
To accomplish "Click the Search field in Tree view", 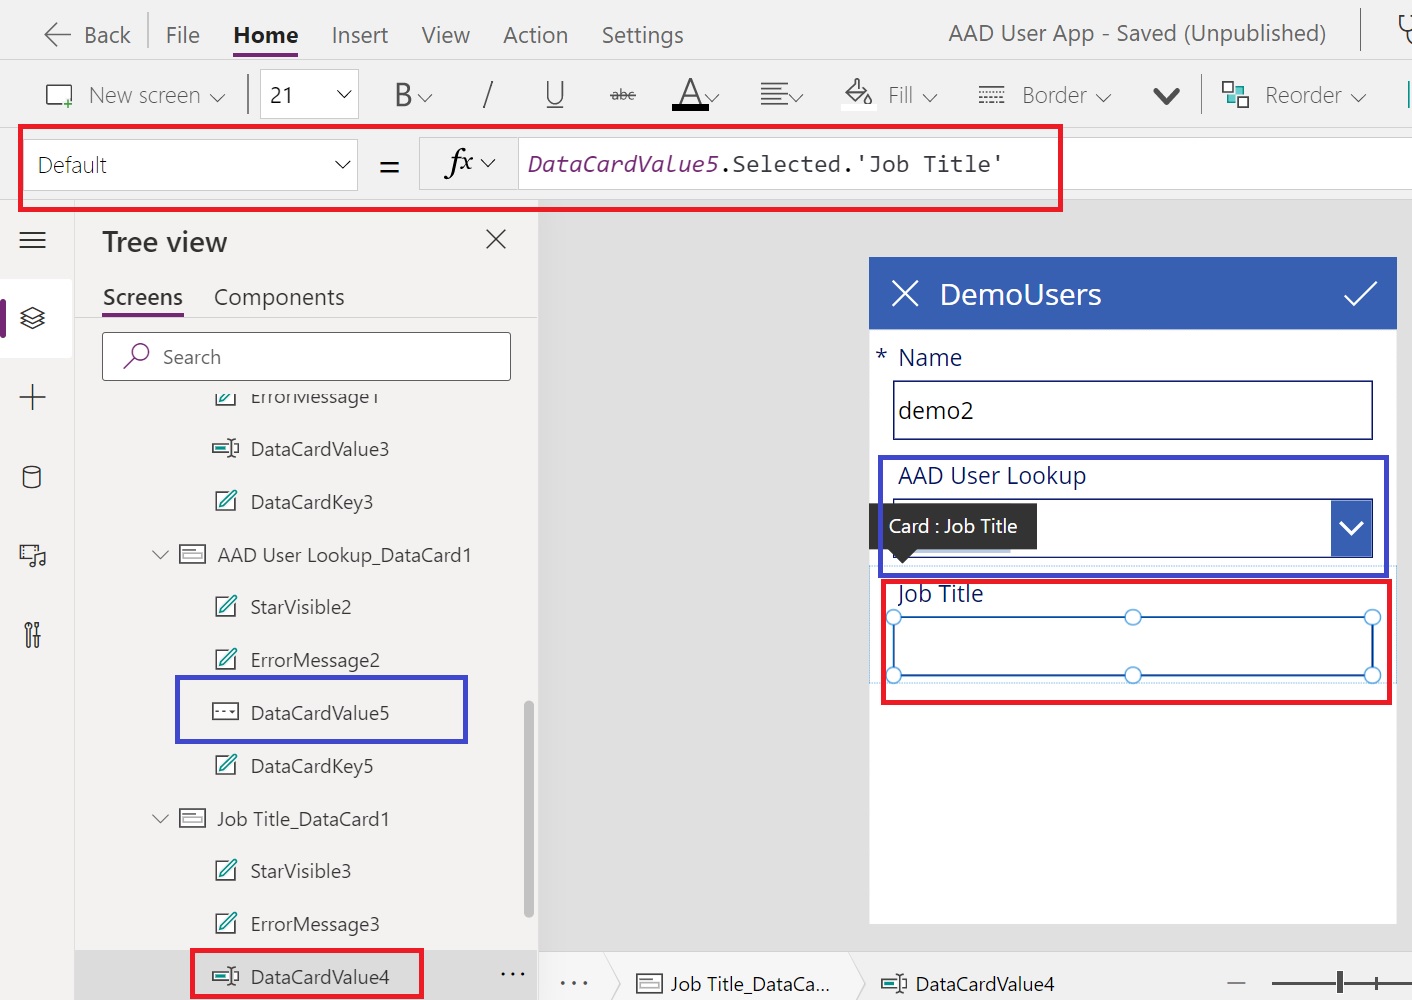I will (x=306, y=356).
